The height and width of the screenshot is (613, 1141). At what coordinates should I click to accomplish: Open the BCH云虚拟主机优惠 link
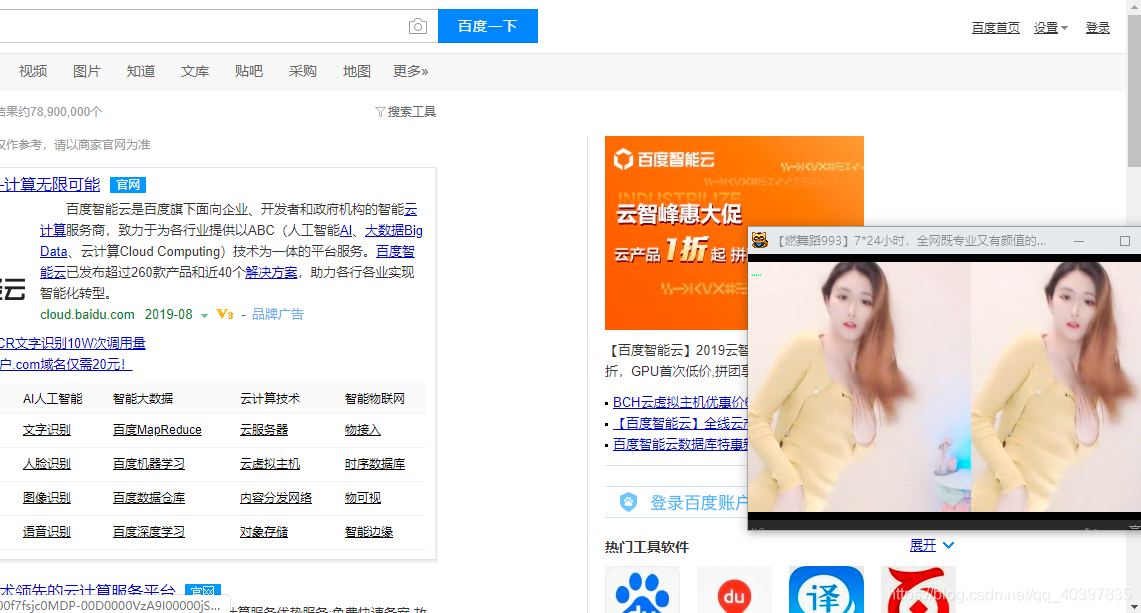coord(680,402)
